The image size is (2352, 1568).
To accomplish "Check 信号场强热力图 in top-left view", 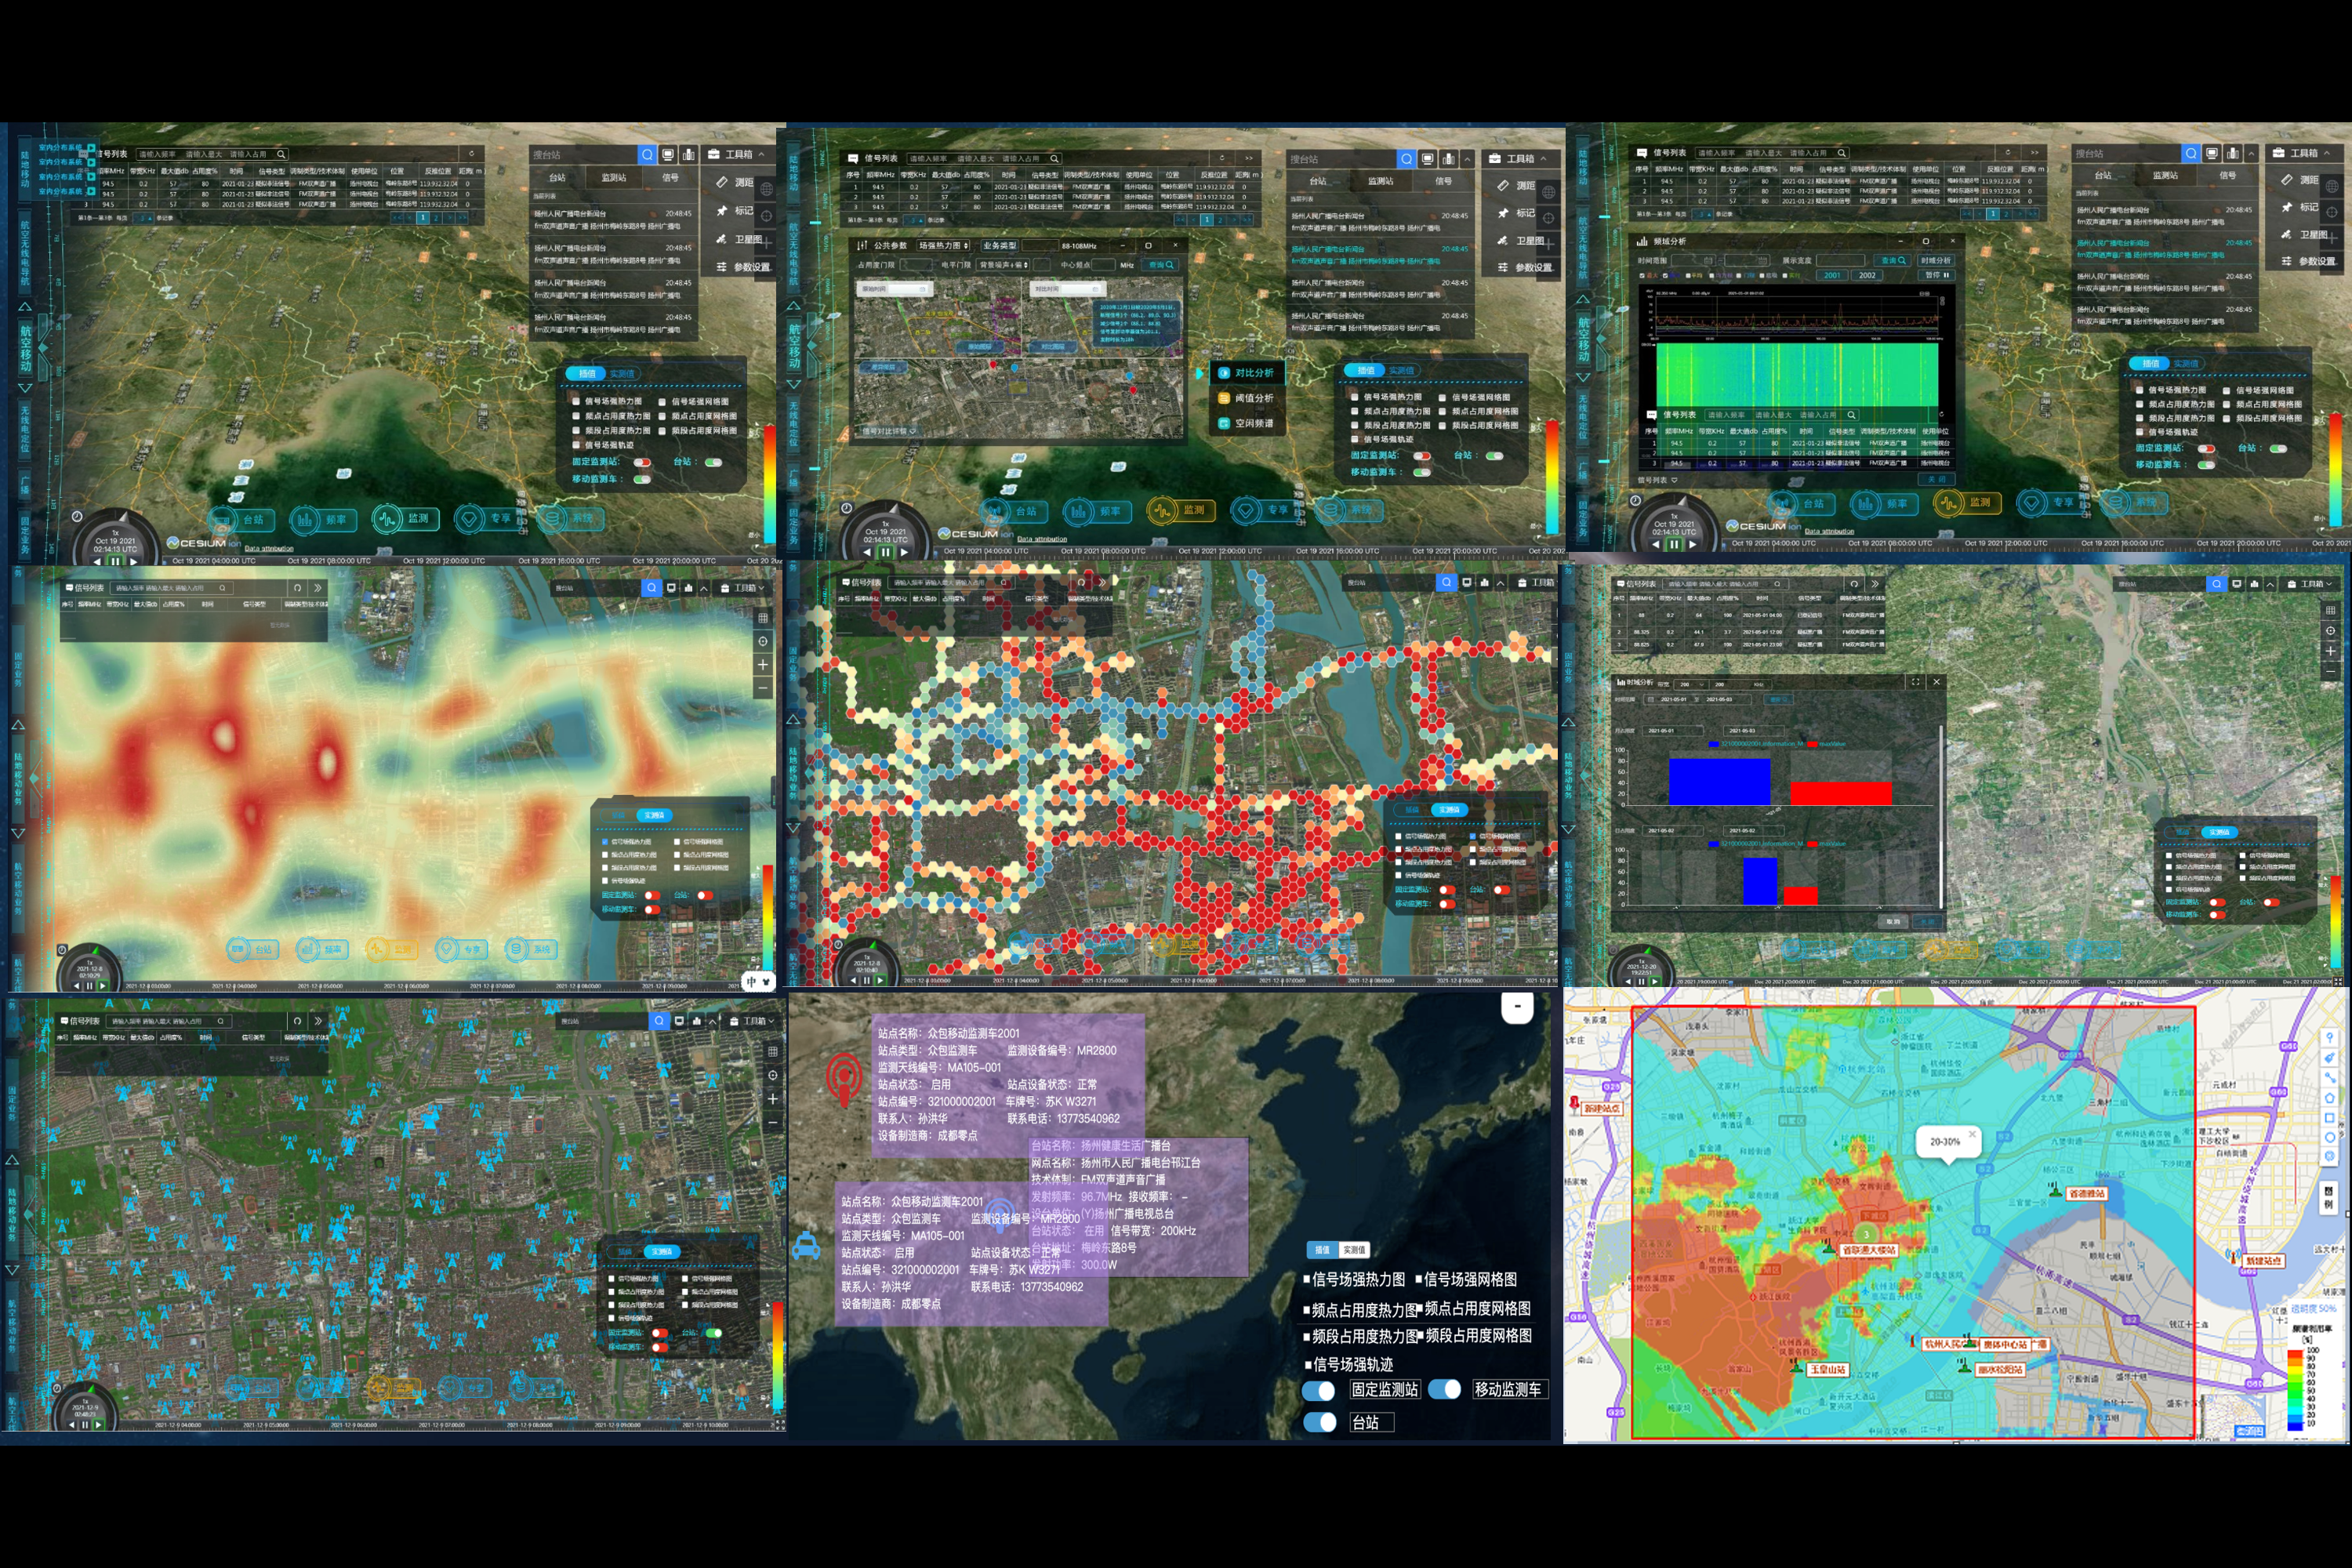I will 576,401.
